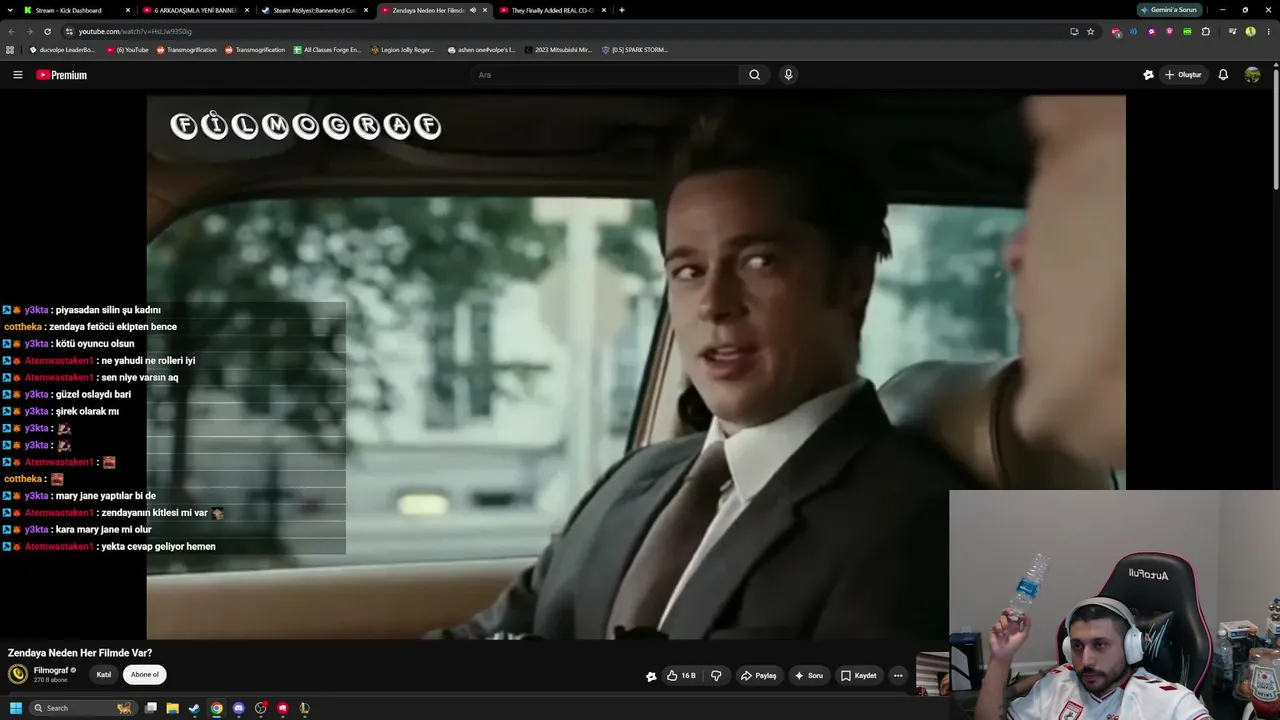Switch to Google Chrome in the taskbar

coord(216,708)
